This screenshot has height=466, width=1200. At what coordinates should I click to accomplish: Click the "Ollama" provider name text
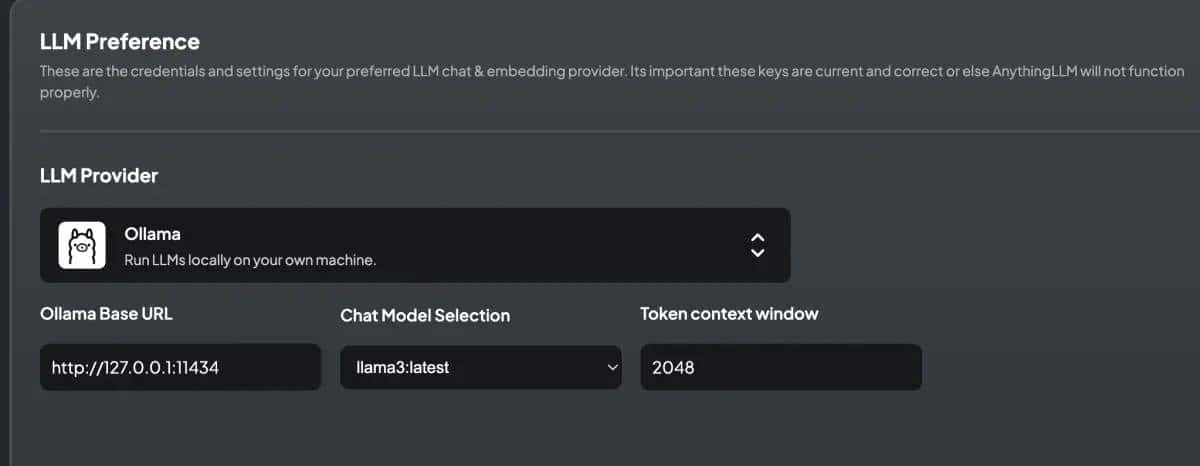pos(151,236)
